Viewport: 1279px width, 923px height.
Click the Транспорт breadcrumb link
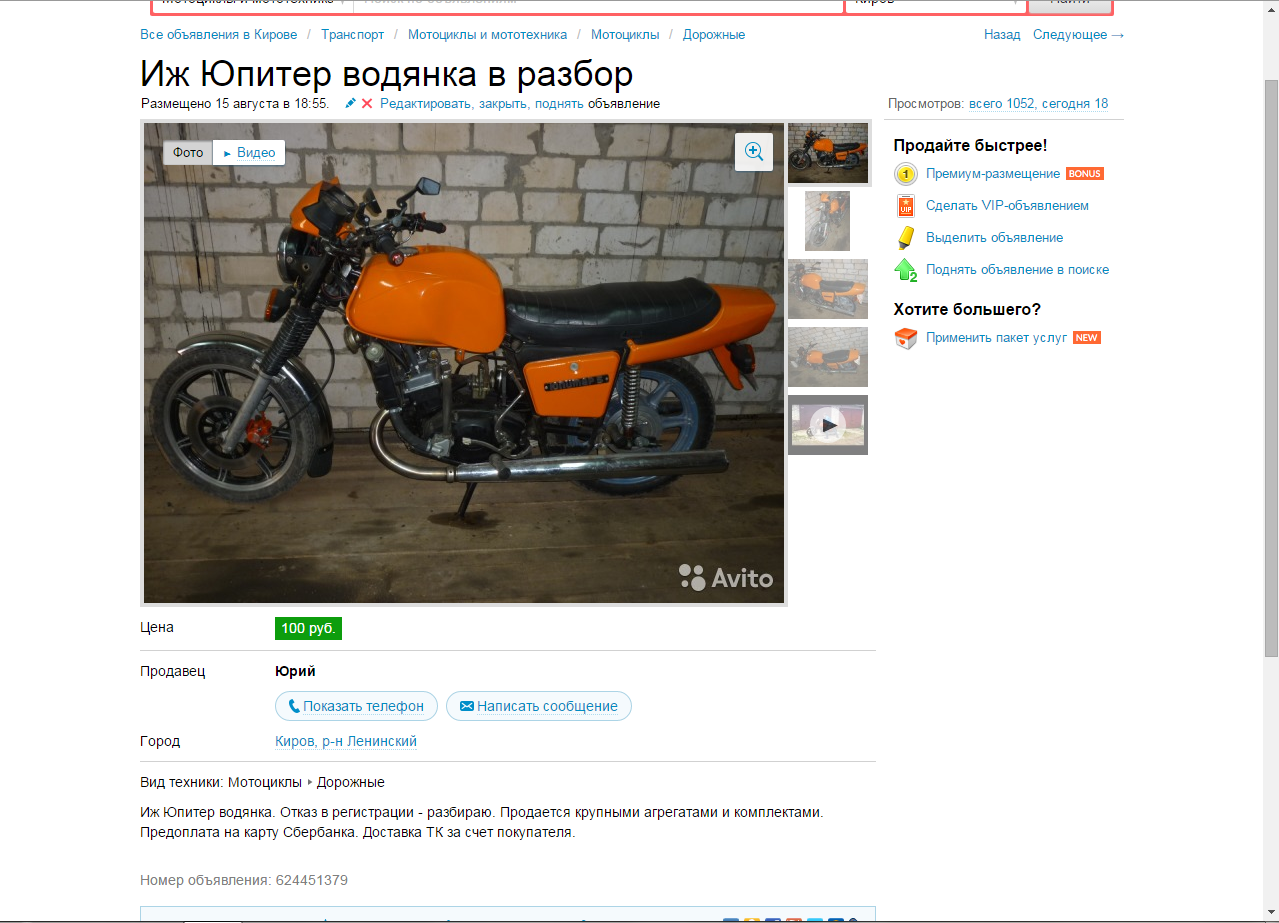click(352, 35)
